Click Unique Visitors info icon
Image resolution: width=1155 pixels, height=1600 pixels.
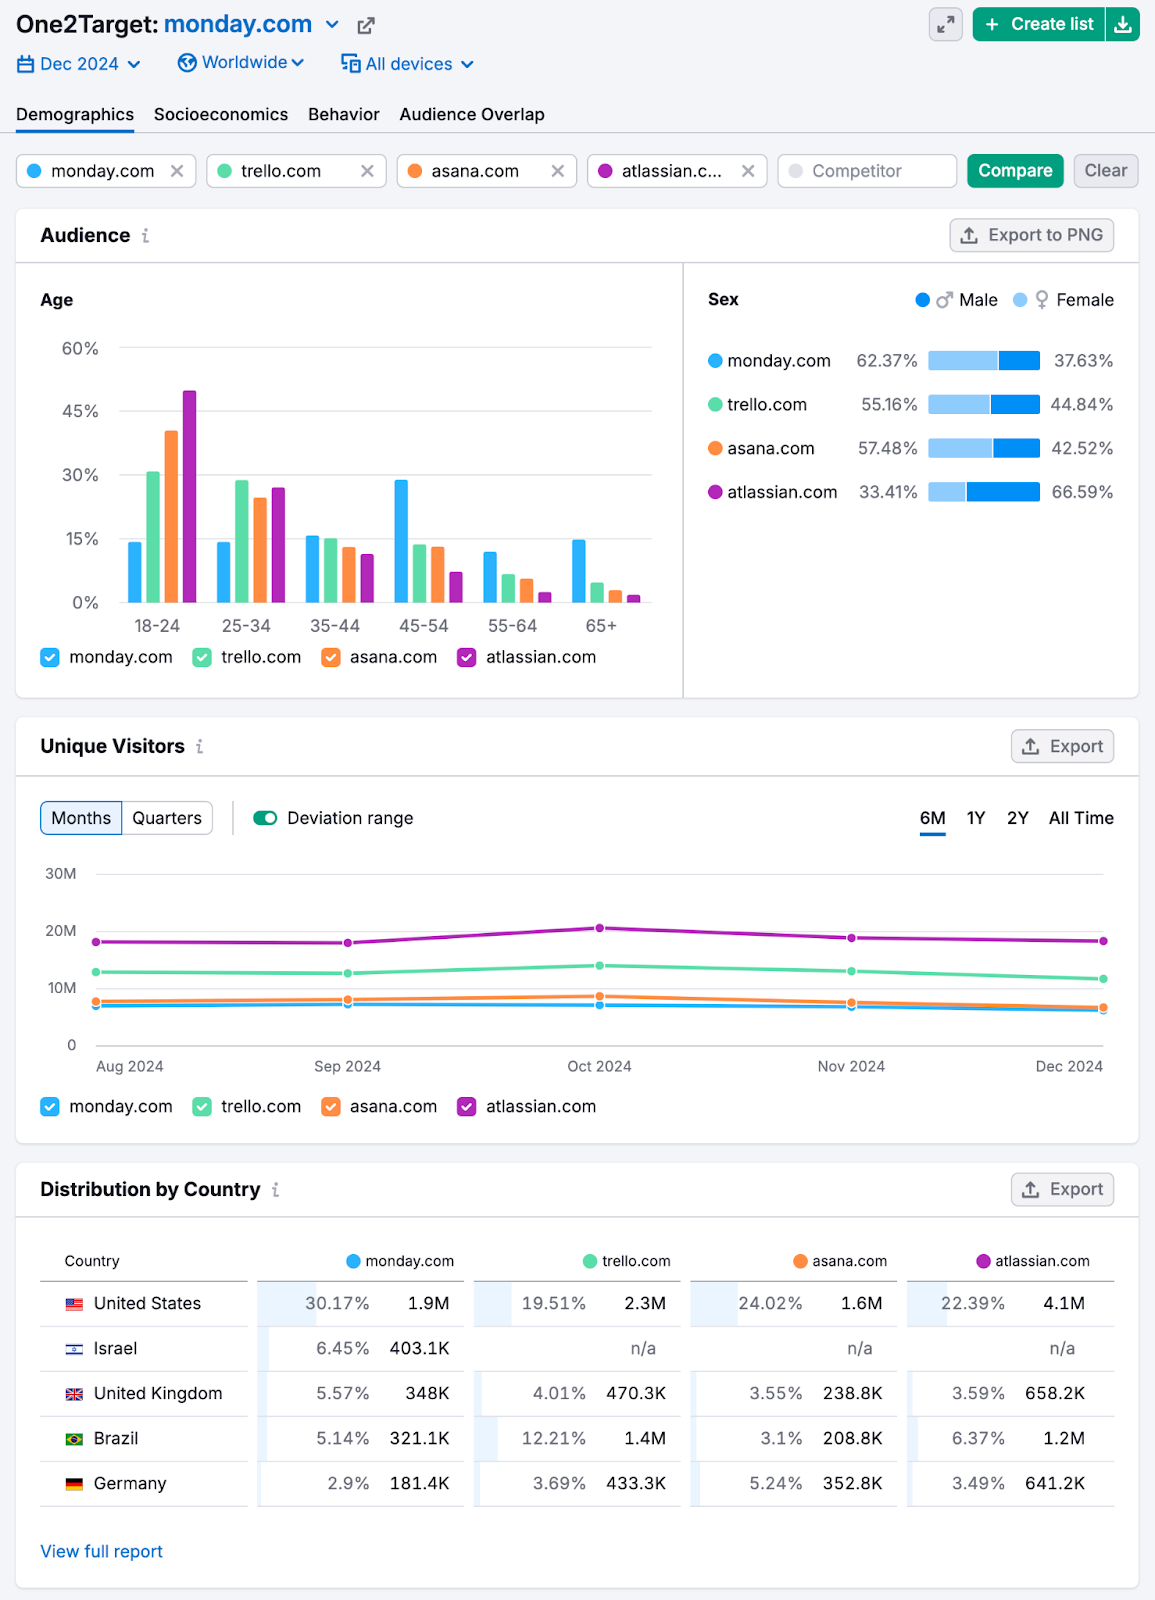coord(200,747)
